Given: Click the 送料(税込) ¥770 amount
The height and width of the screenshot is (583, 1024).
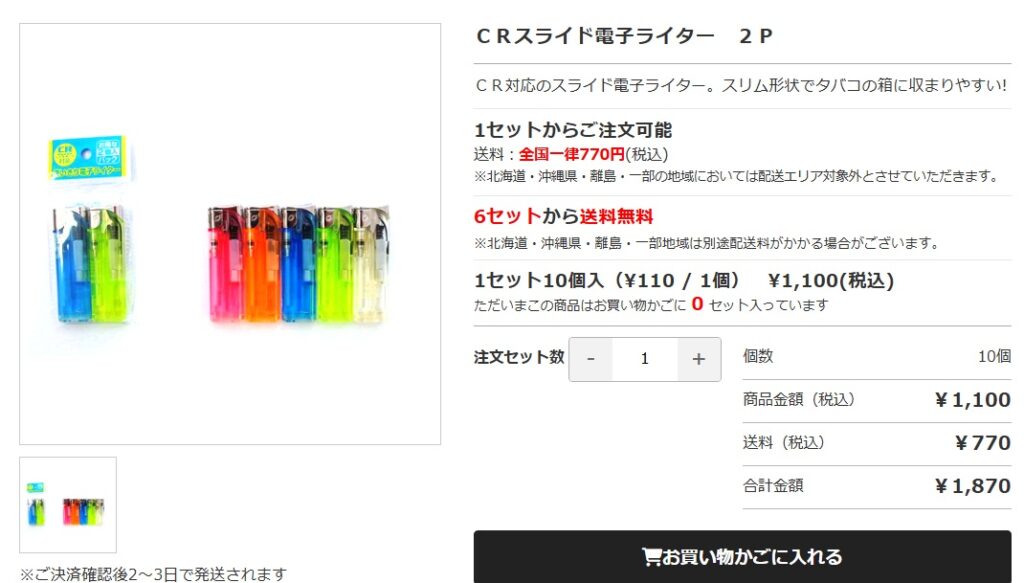Looking at the screenshot, I should [983, 443].
